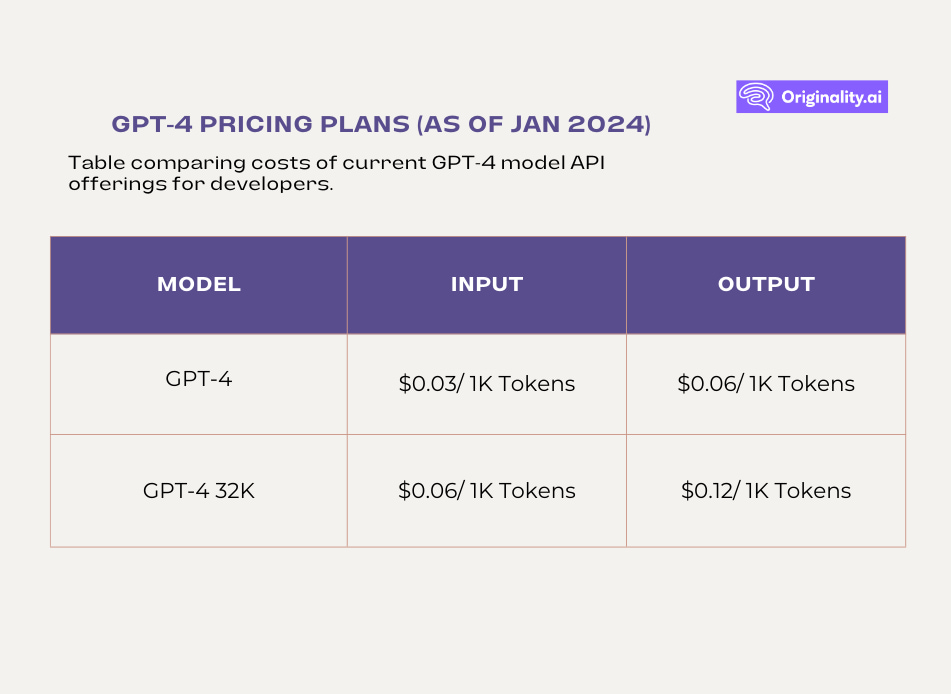
Task: Click the GPT-4 32K model cell
Action: pos(199,490)
